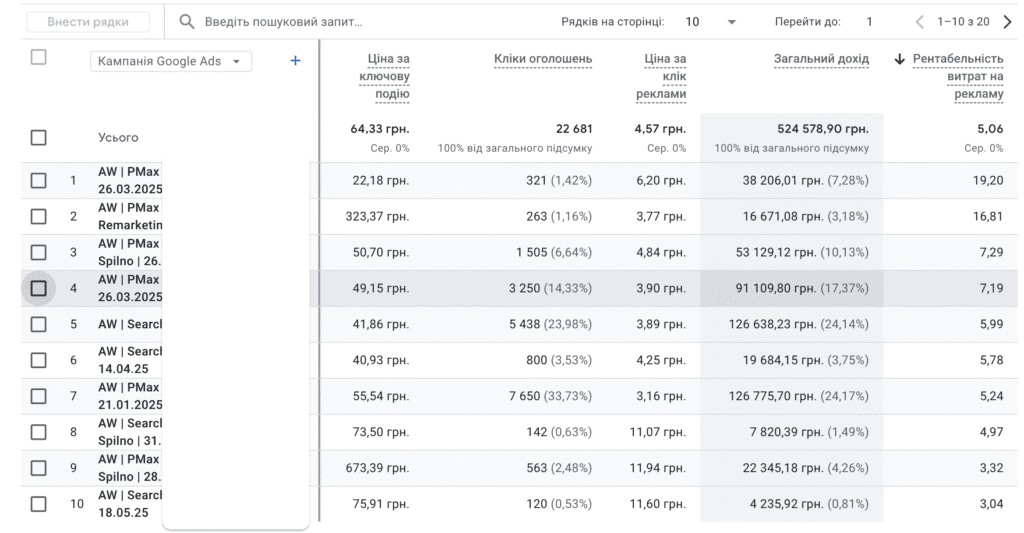Expand the rows per page dropdown
The width and height of the screenshot is (1024, 533).
pos(711,21)
